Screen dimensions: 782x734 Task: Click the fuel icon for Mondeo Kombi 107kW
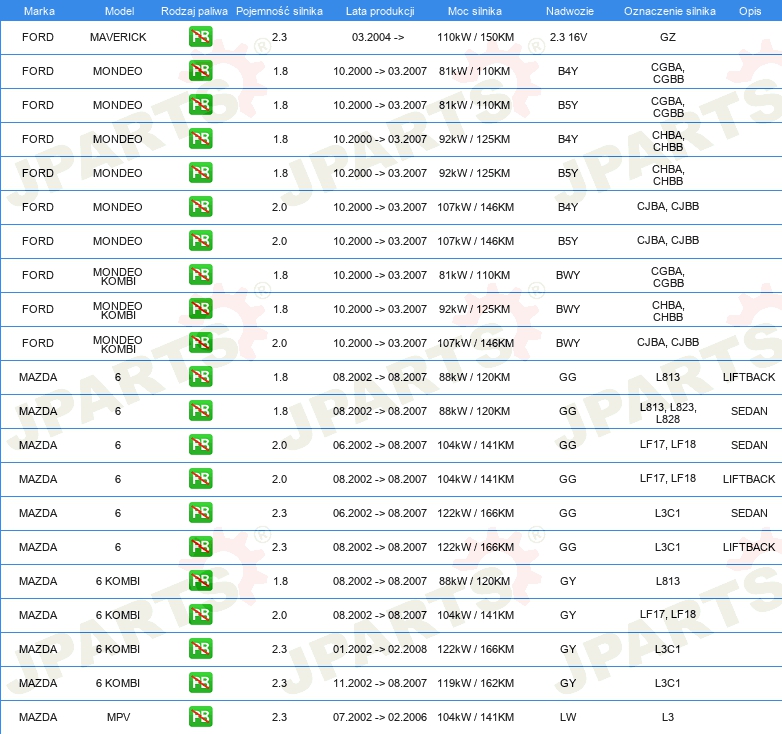200,343
